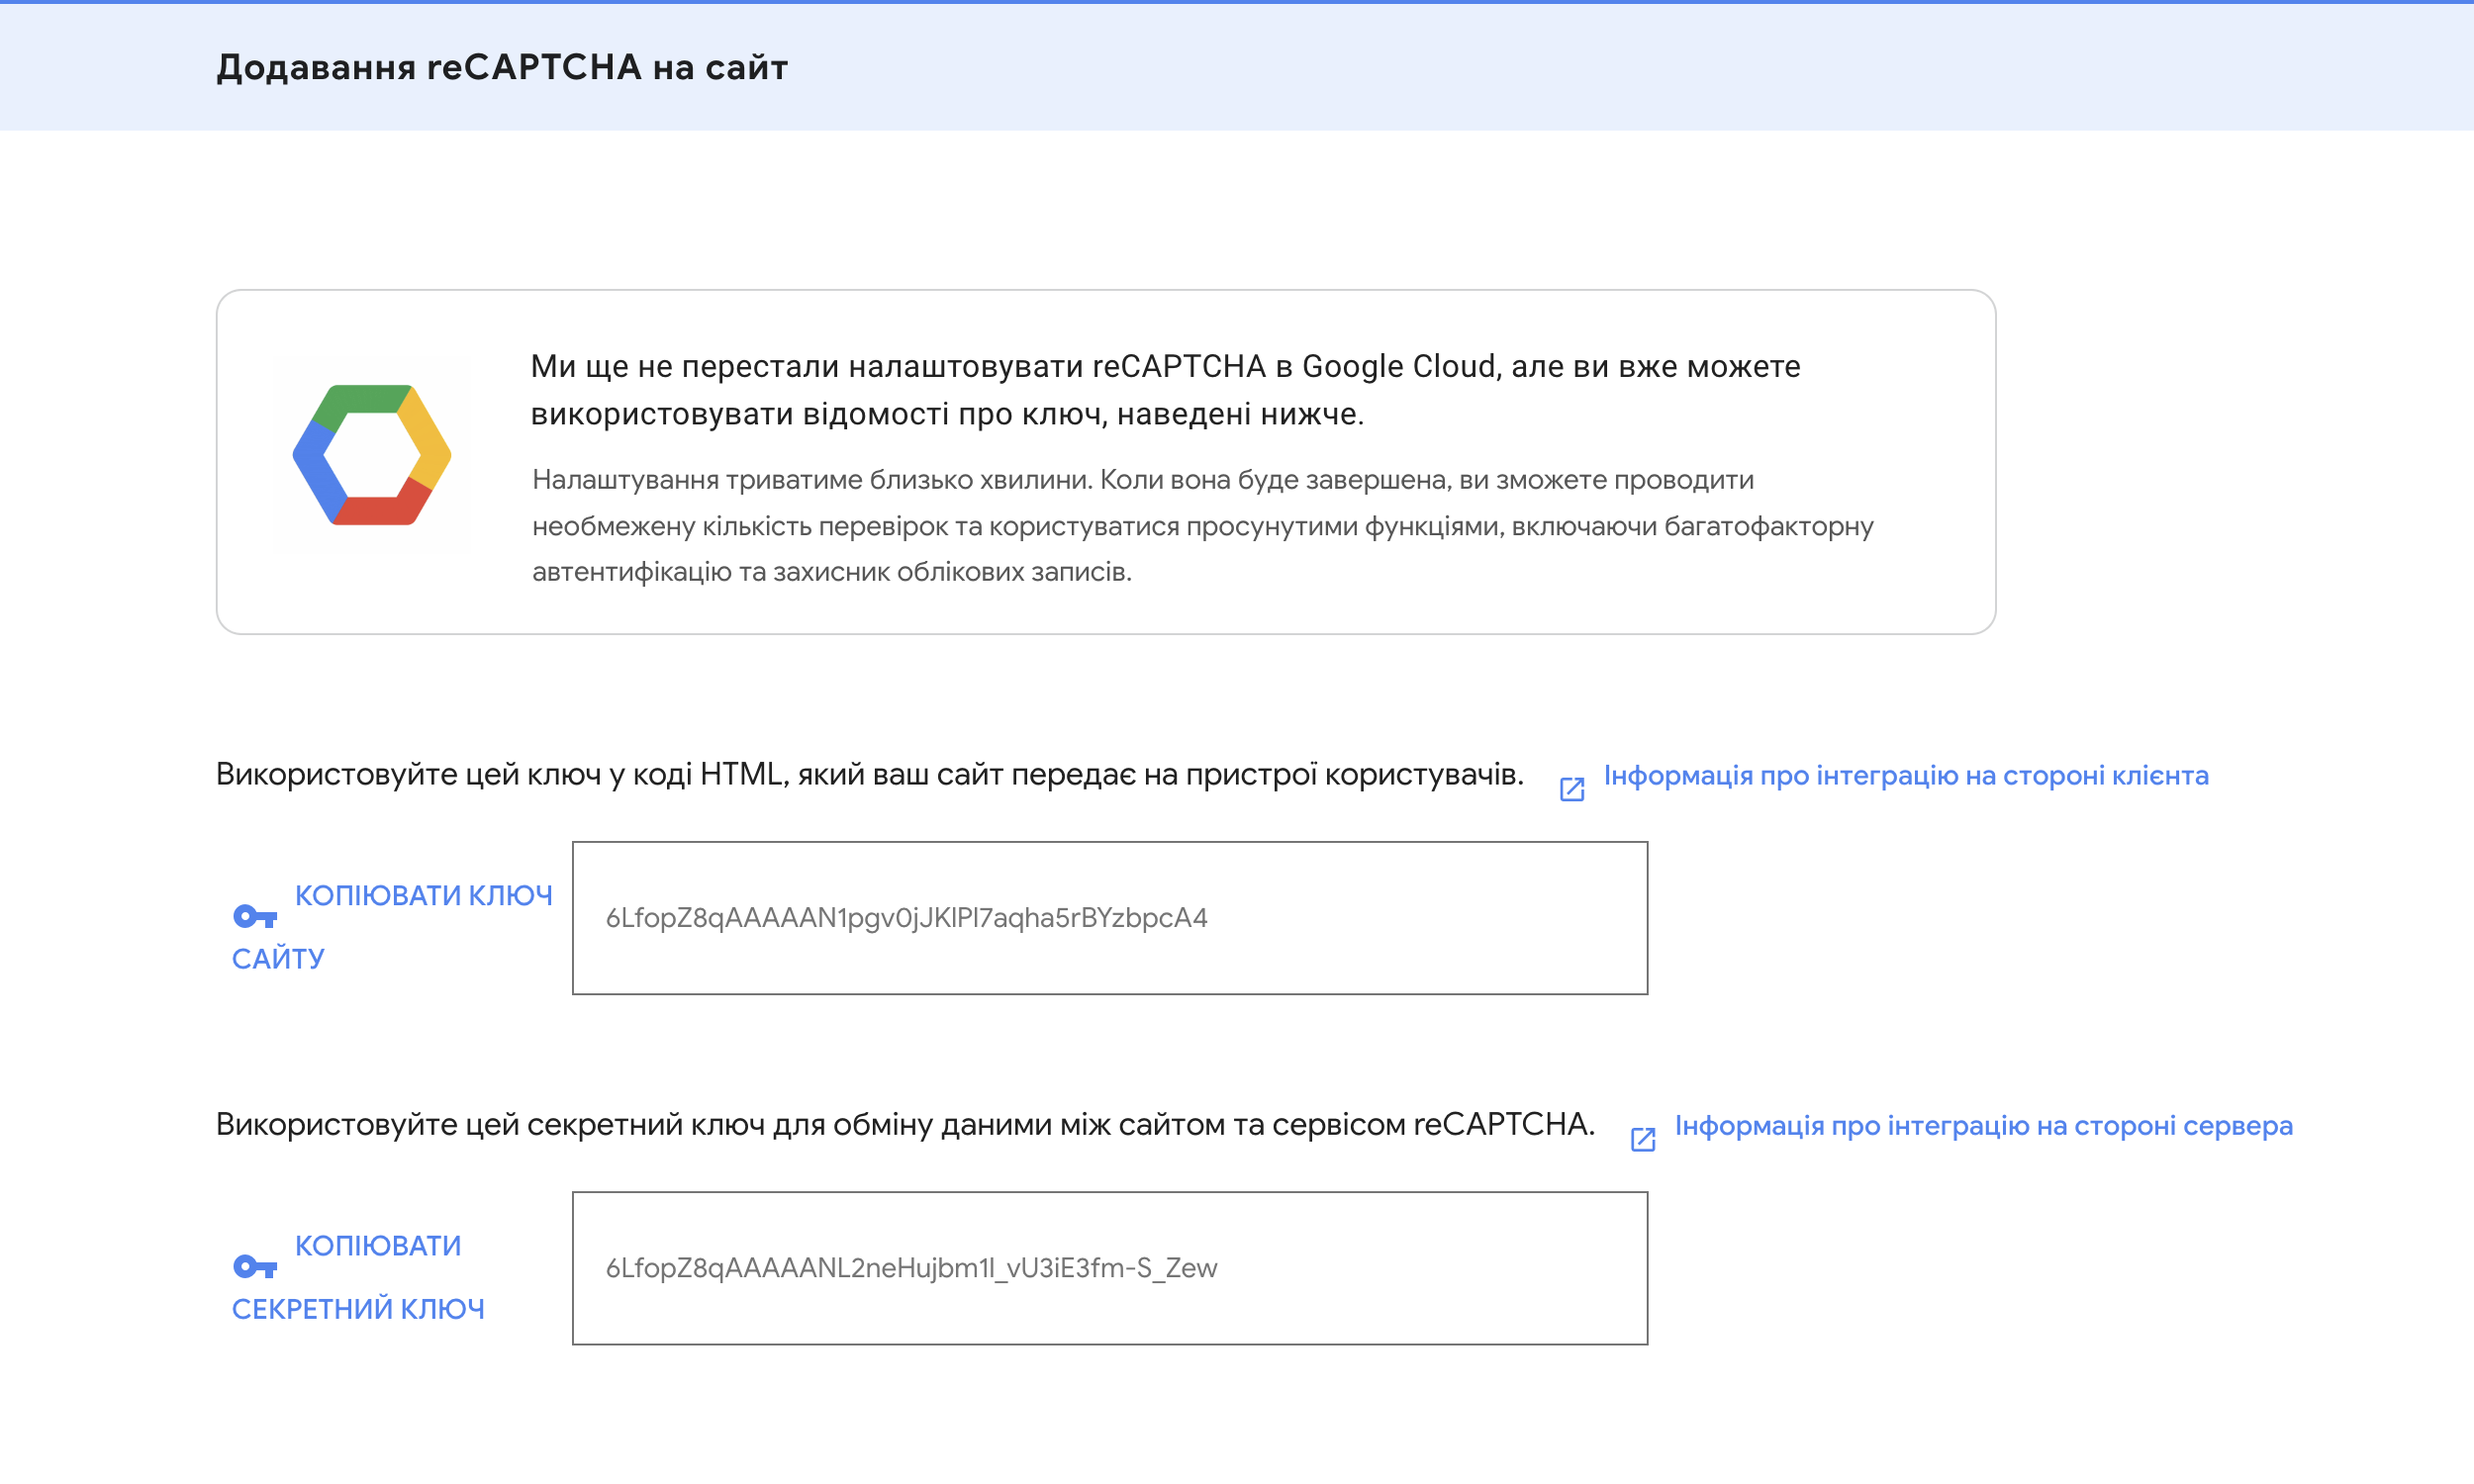Copy the secret key via КОПІЮВАТИ СЕКРЕТНИЙ КЛЮЧ
The image size is (2474, 1484).
click(x=358, y=1276)
